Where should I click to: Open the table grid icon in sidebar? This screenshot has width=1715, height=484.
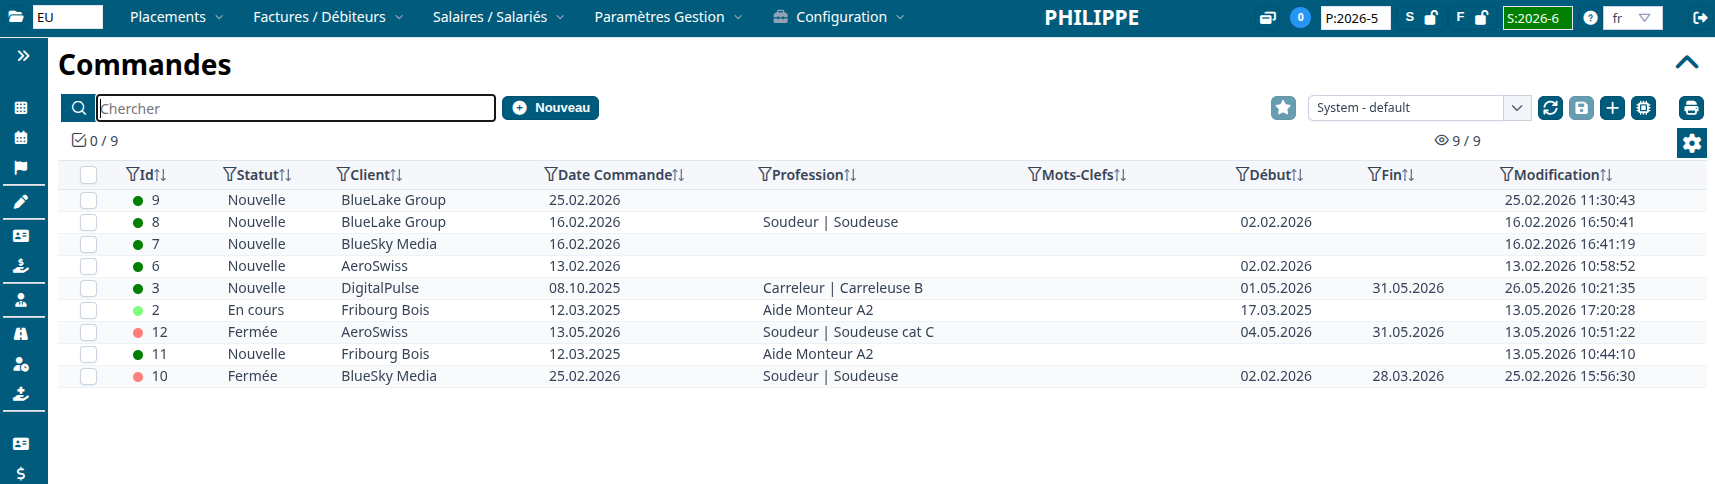(21, 107)
